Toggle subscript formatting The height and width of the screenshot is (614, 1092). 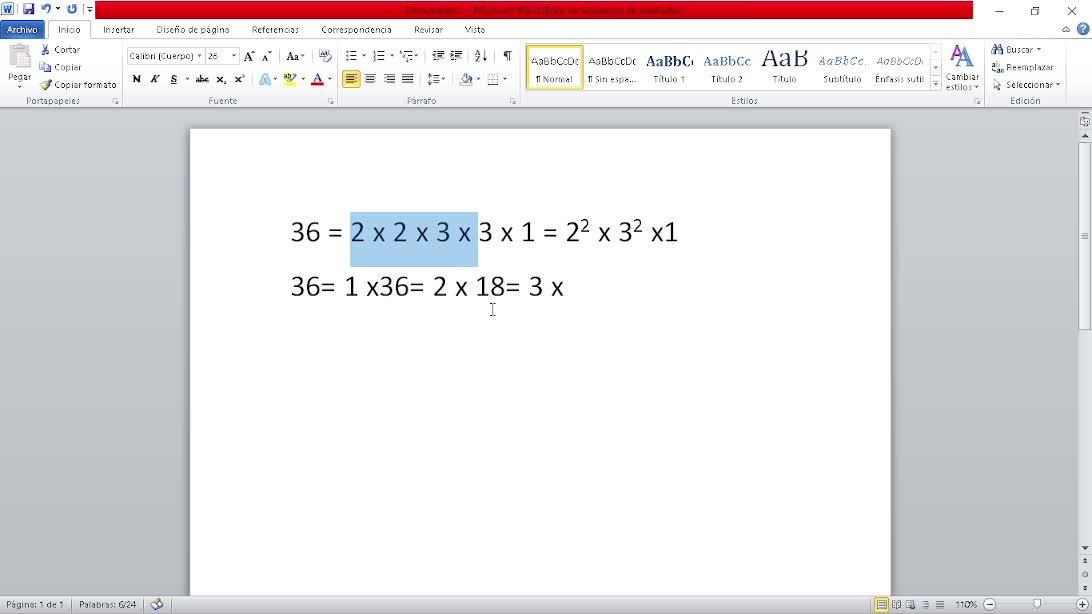(221, 79)
